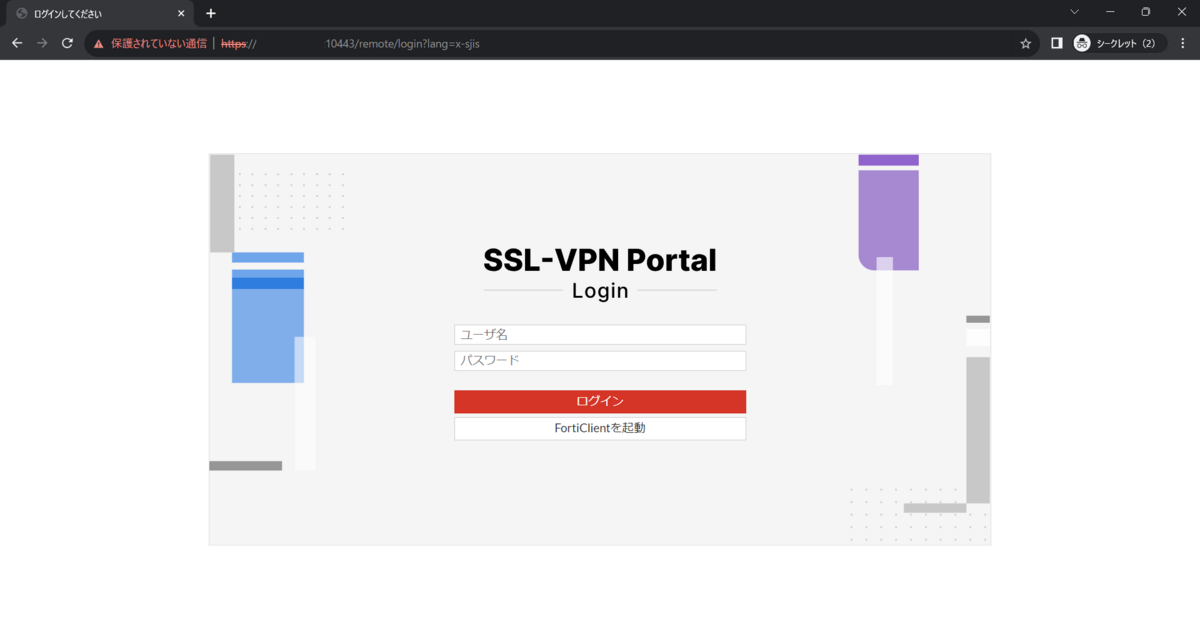The image size is (1200, 638).
Task: Close the ログインしてください tab
Action: (x=180, y=13)
